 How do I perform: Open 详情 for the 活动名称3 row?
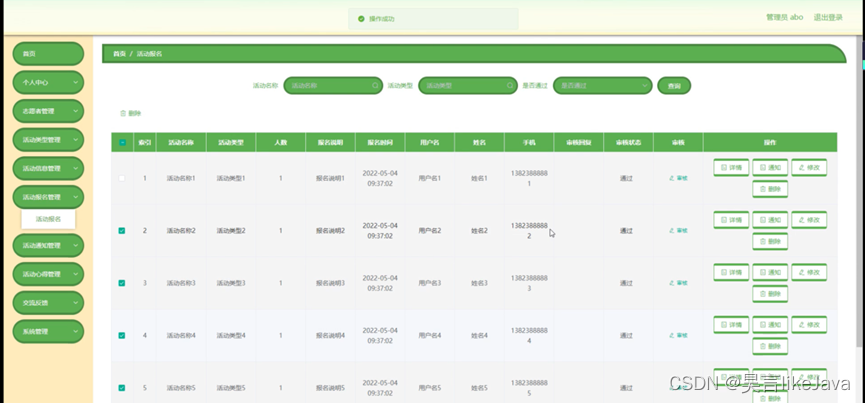731,272
